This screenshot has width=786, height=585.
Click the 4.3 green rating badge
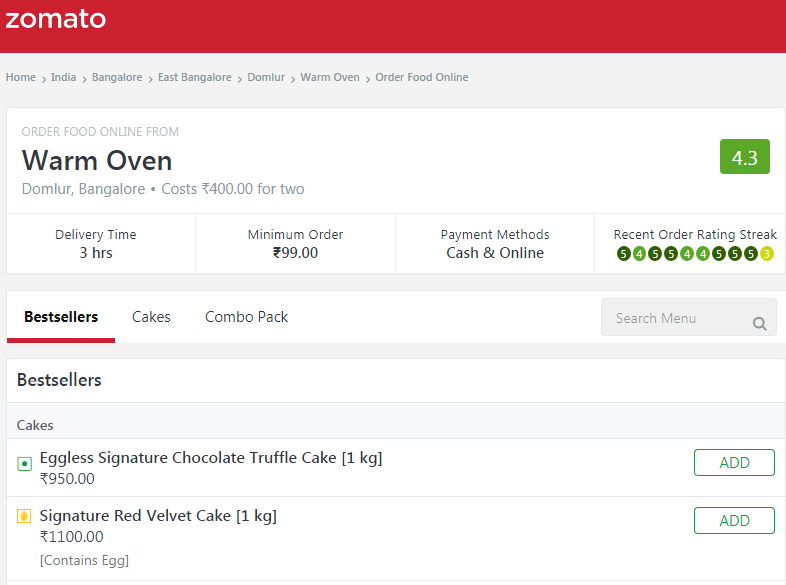point(744,156)
